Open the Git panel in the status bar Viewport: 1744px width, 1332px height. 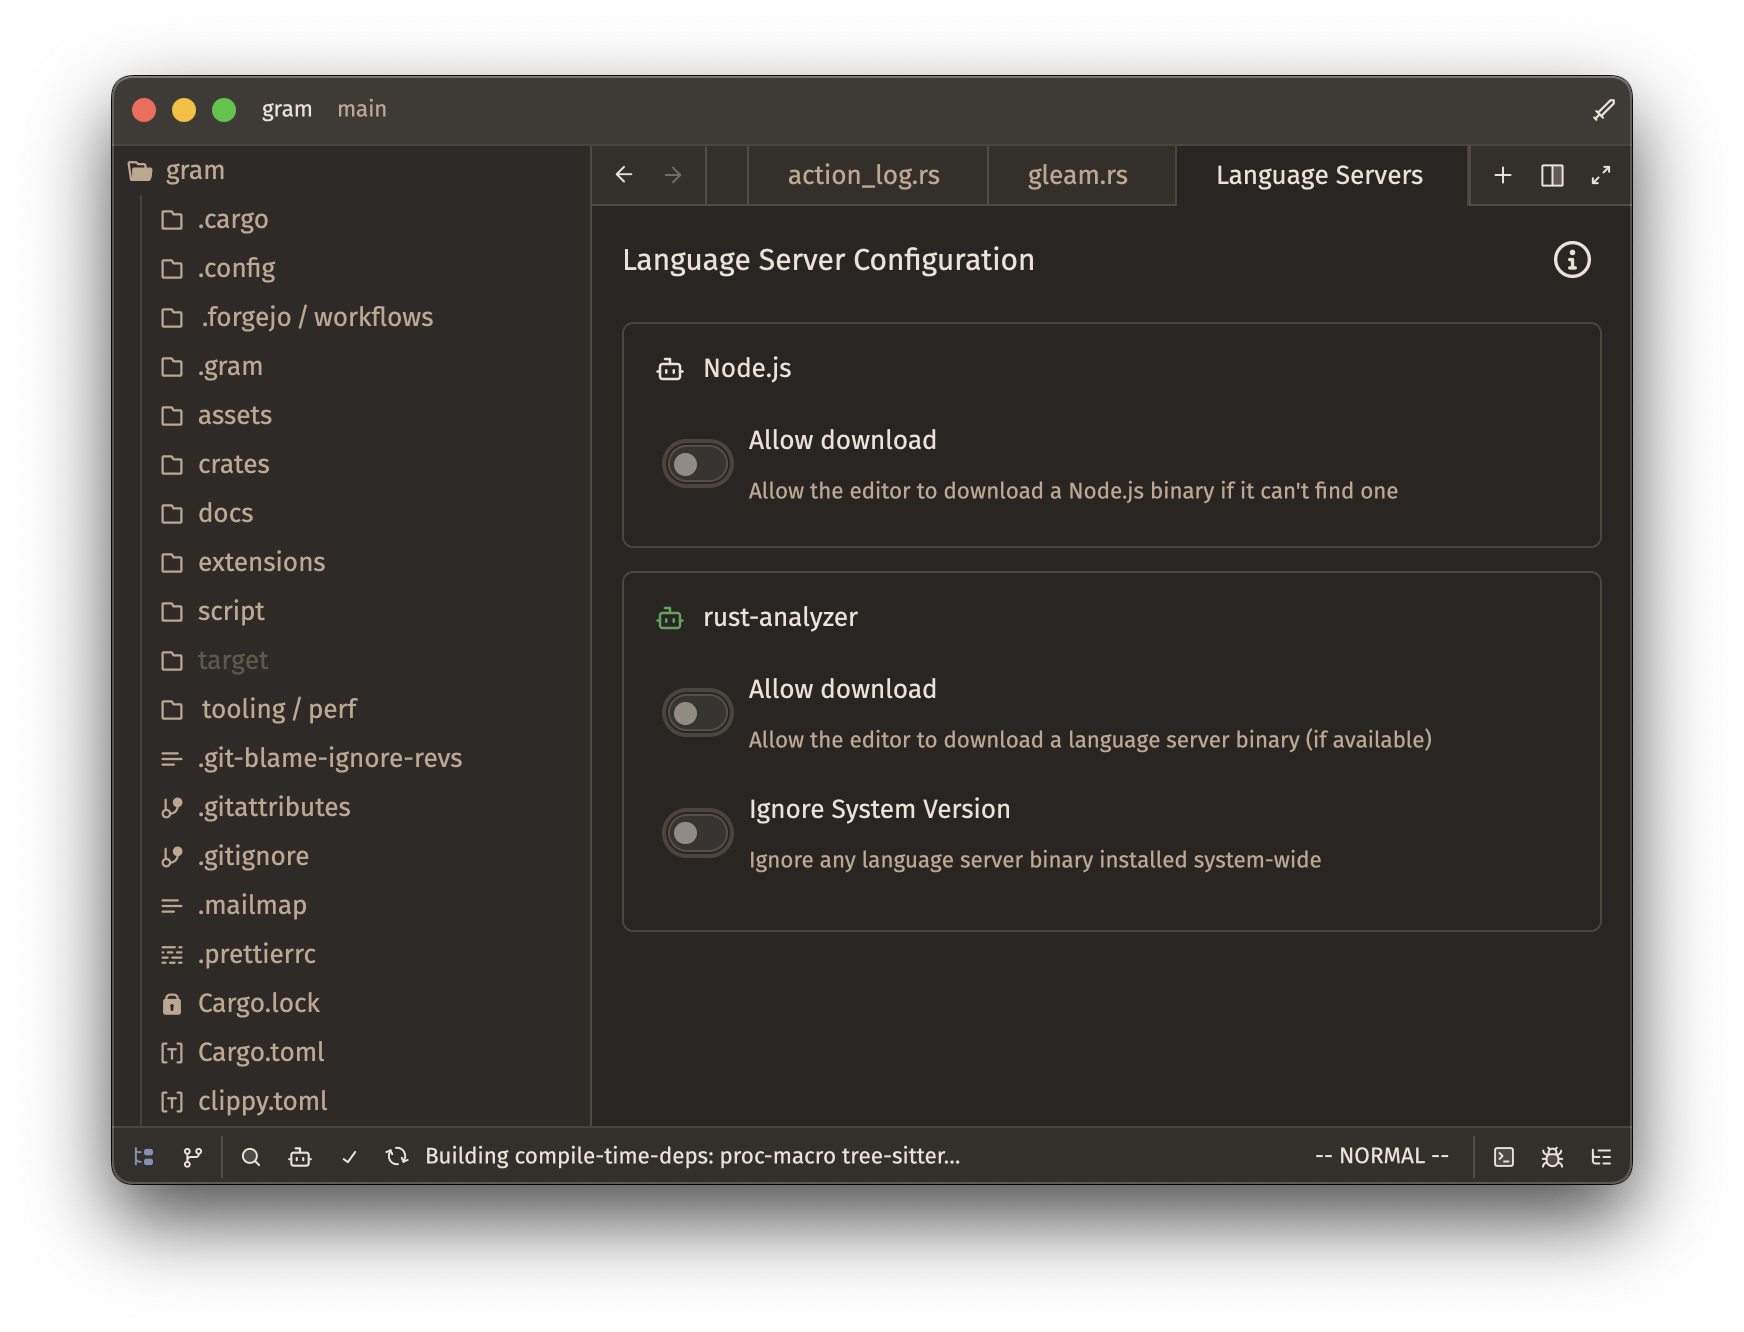(191, 1156)
